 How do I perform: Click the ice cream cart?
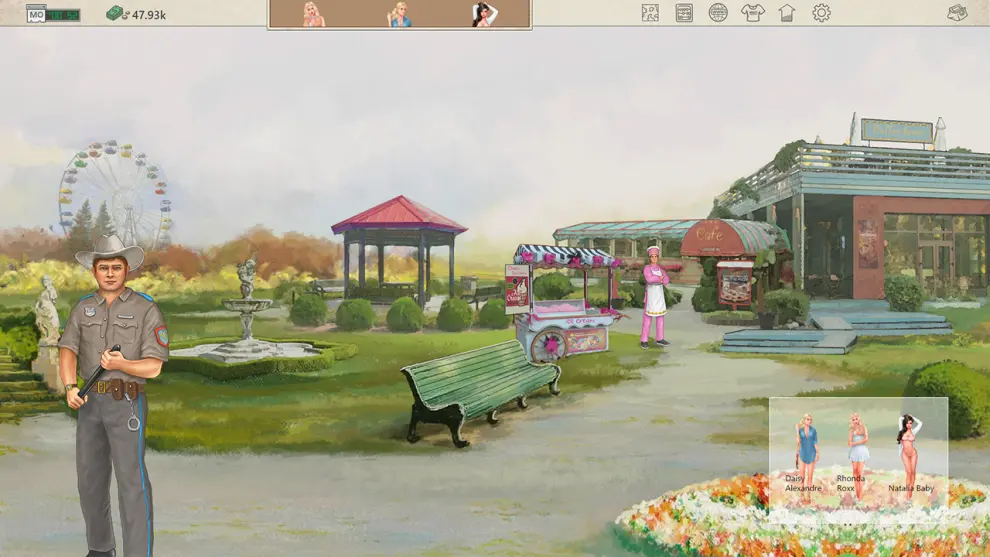tap(565, 305)
